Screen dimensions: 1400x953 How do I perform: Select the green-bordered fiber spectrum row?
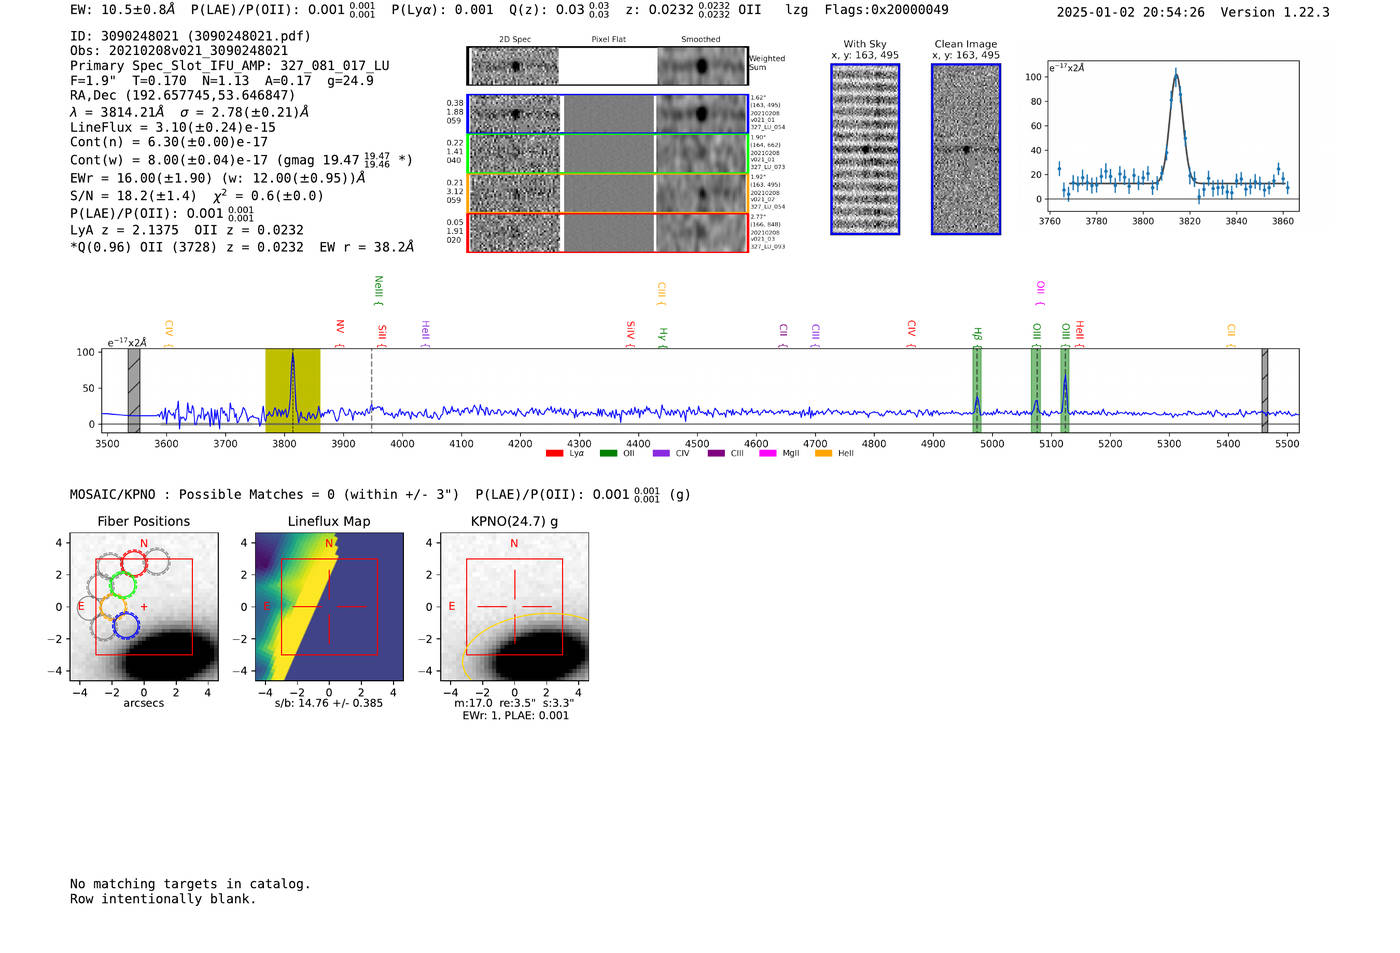[x=608, y=154]
